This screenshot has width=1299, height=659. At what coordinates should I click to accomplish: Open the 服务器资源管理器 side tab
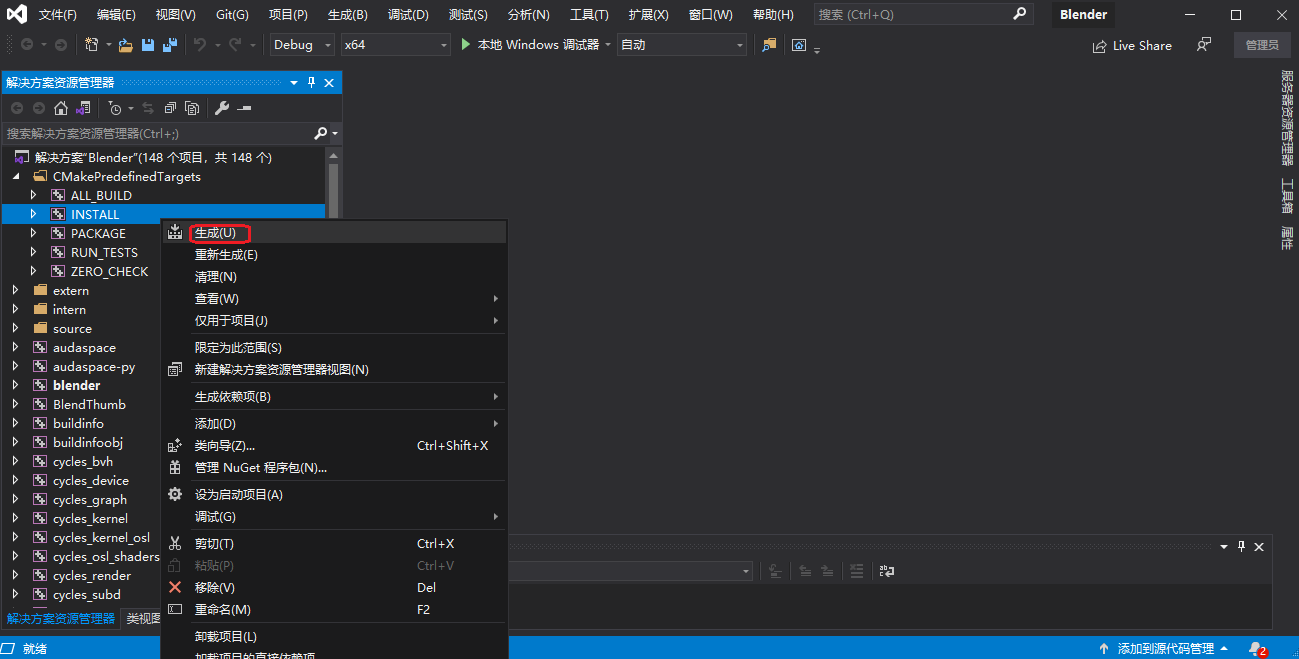1287,118
